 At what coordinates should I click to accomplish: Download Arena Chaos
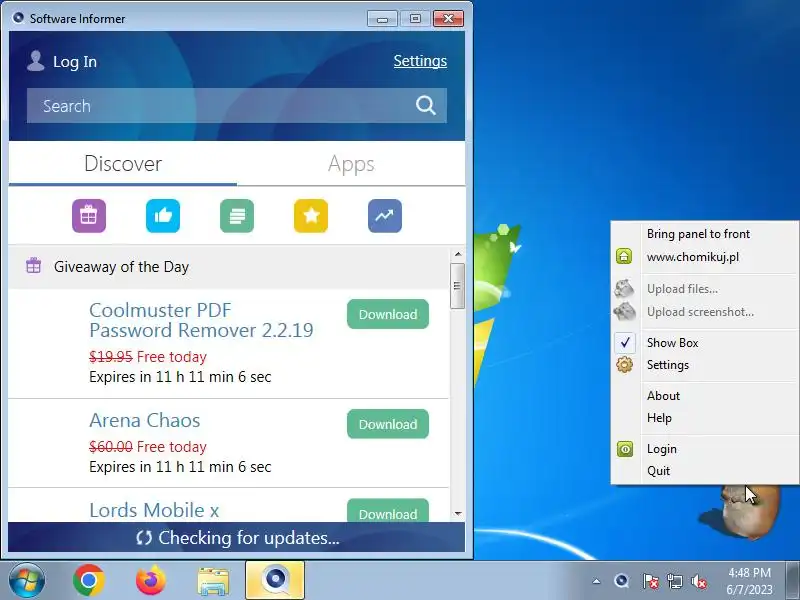coord(388,424)
